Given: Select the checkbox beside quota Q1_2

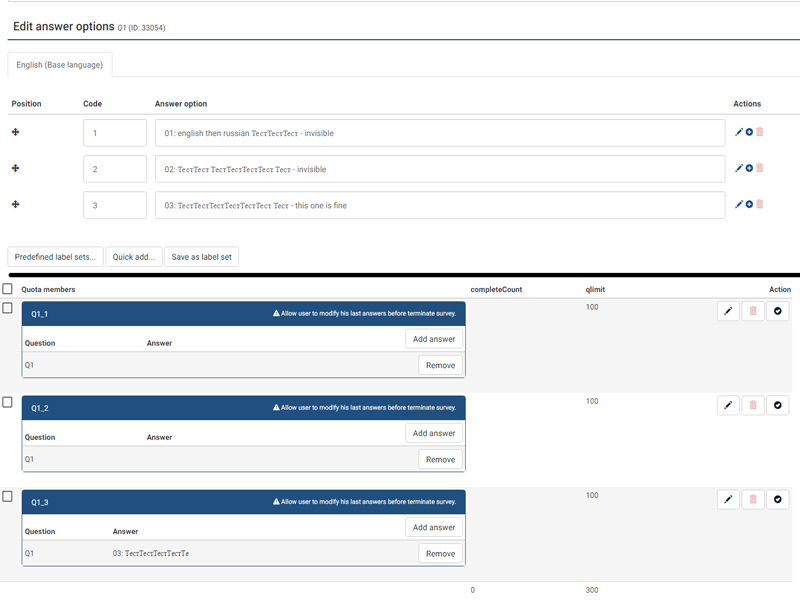Looking at the screenshot, I should coord(7,402).
